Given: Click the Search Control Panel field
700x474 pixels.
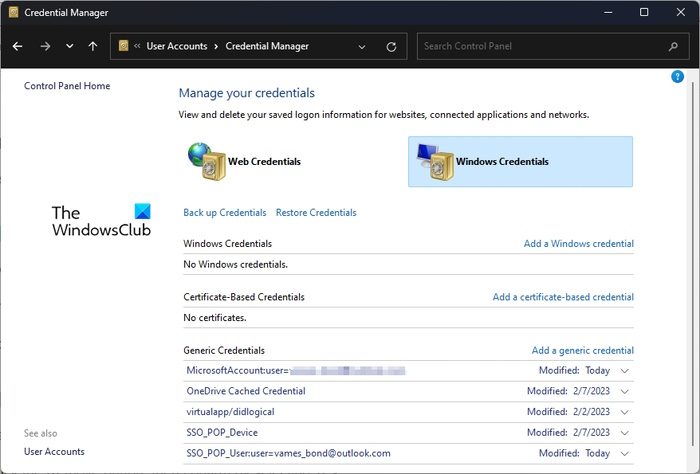Looking at the screenshot, I should tap(540, 46).
